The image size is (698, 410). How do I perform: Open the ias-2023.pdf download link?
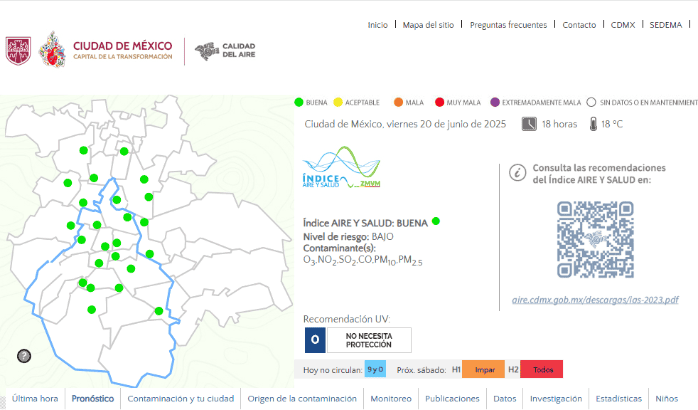pos(594,299)
